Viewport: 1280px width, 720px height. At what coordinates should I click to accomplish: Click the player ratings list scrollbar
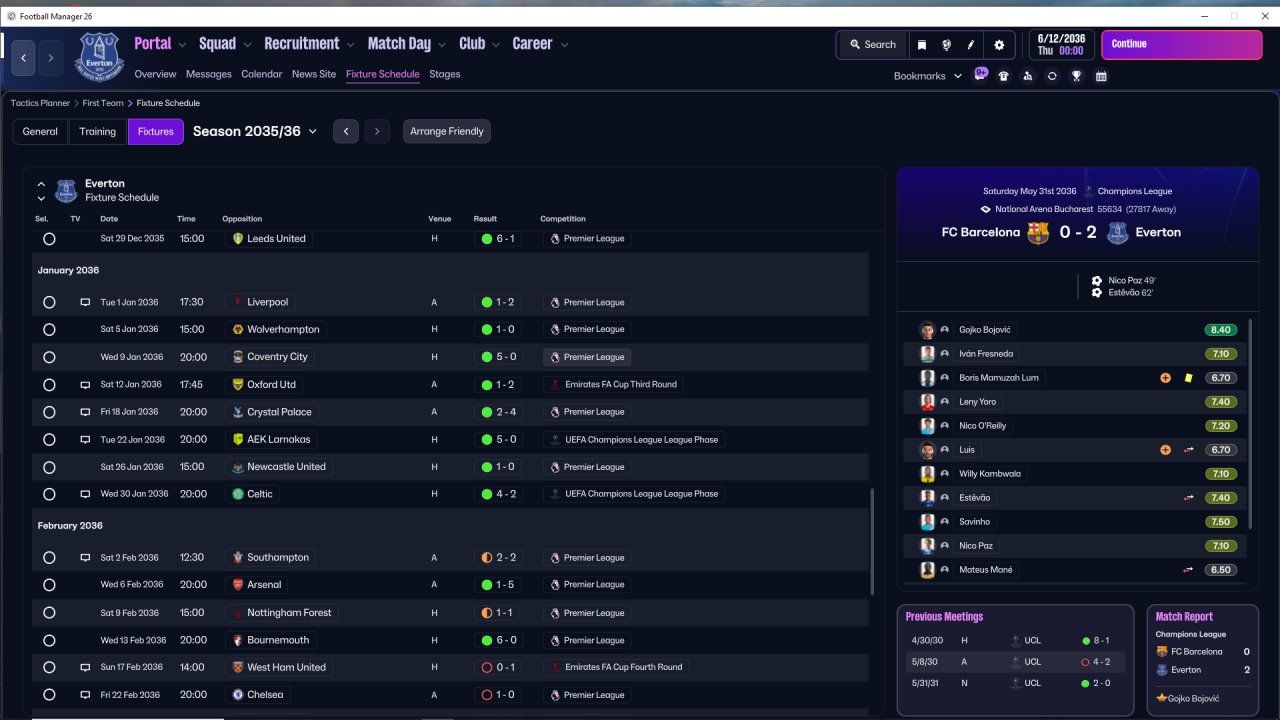point(1251,424)
